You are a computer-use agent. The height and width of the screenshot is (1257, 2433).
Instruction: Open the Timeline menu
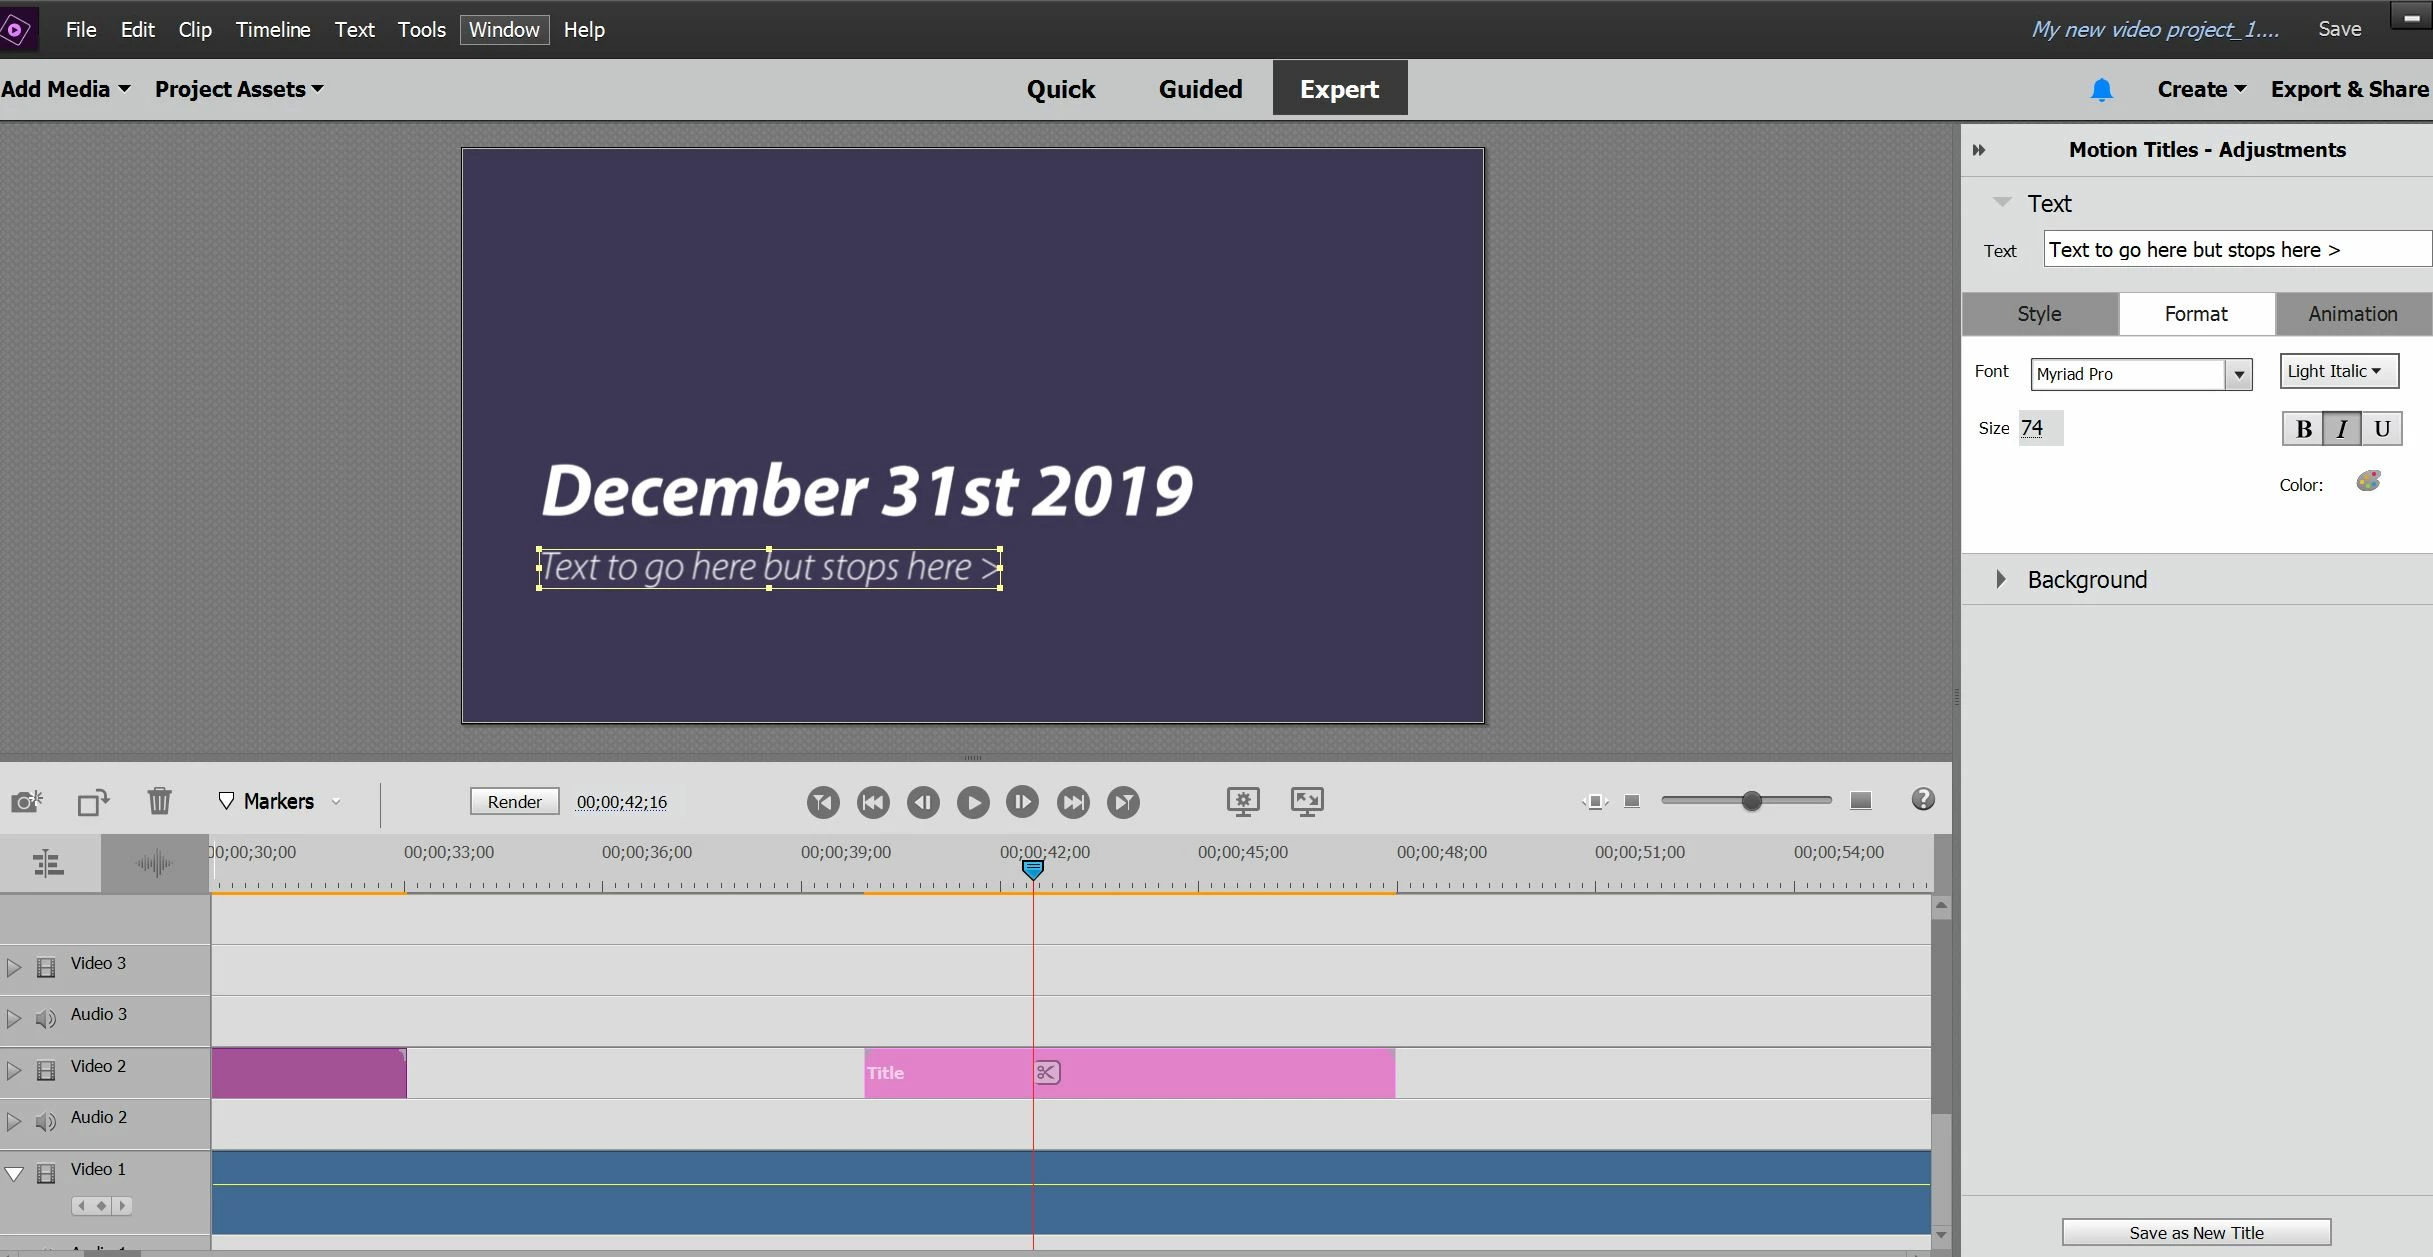[x=273, y=30]
